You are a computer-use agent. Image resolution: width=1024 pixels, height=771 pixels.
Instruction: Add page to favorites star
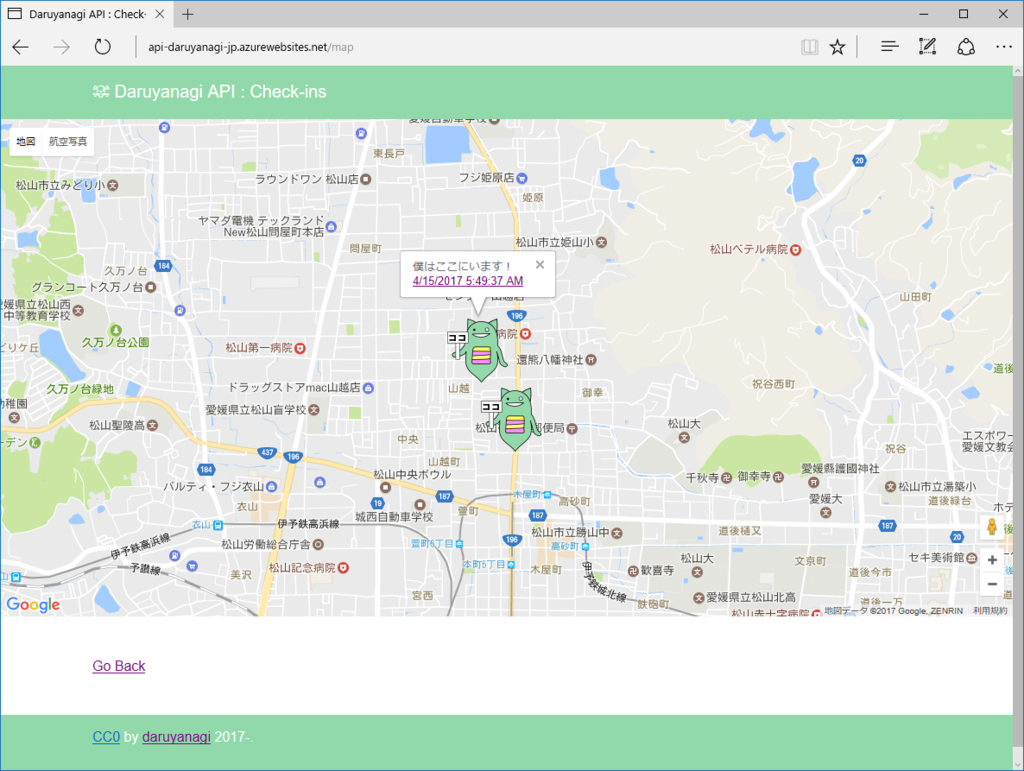click(837, 47)
